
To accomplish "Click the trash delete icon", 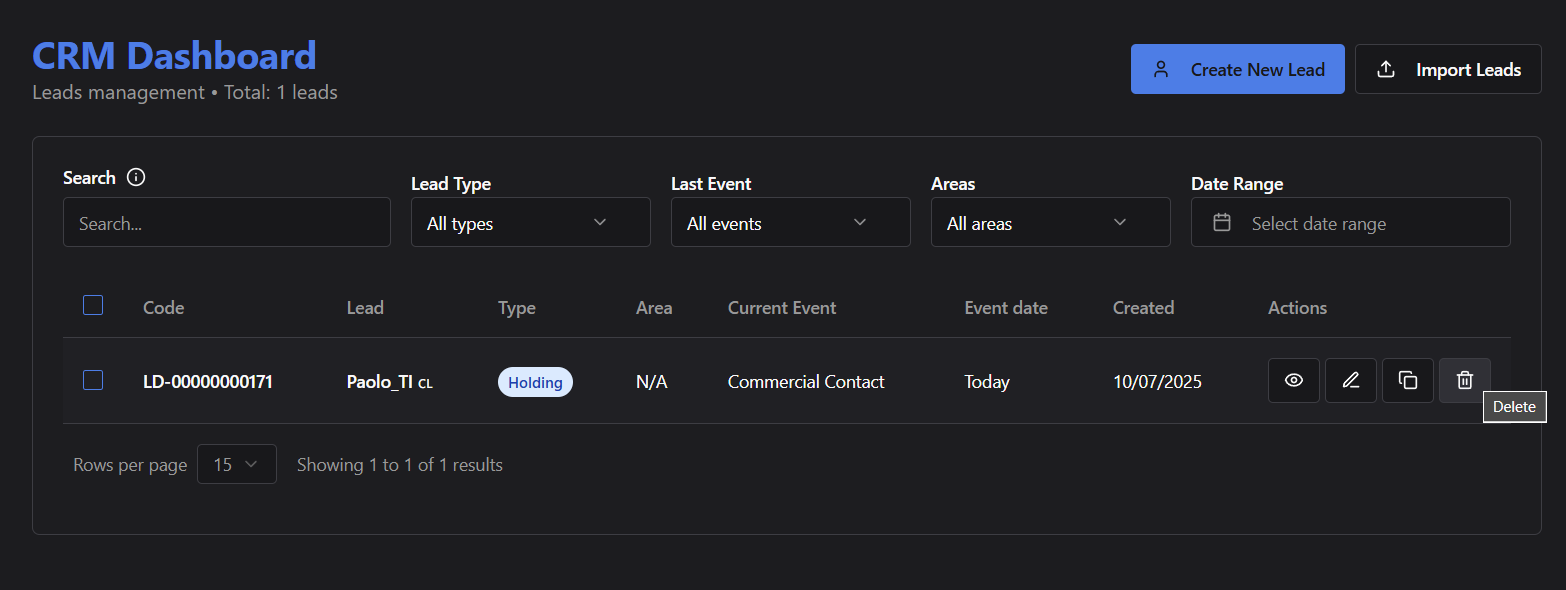I will [x=1464, y=381].
